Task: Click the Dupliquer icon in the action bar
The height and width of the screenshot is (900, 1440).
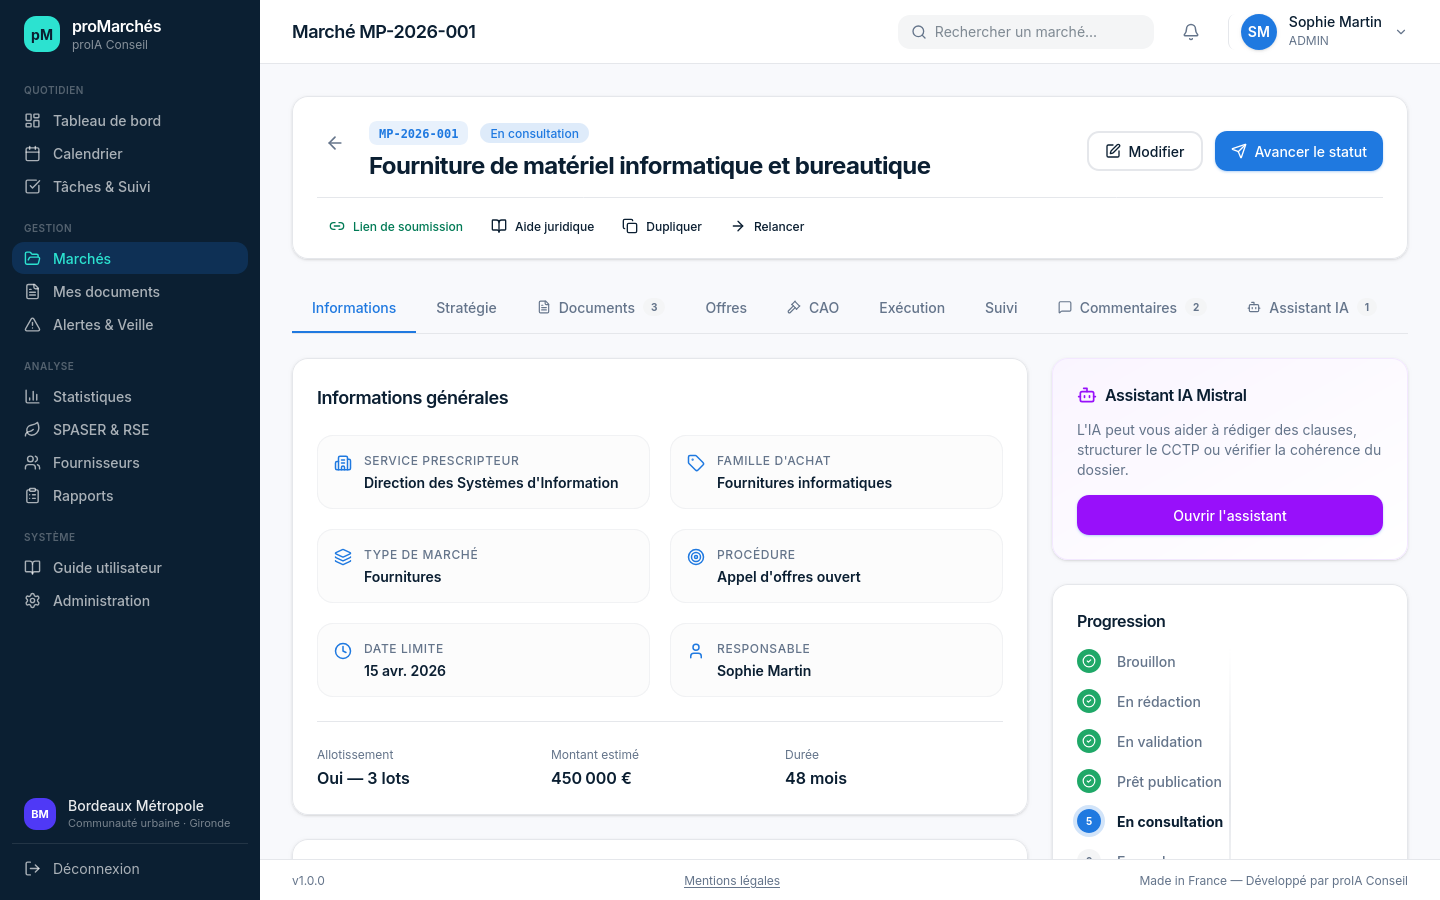Action: (x=631, y=226)
